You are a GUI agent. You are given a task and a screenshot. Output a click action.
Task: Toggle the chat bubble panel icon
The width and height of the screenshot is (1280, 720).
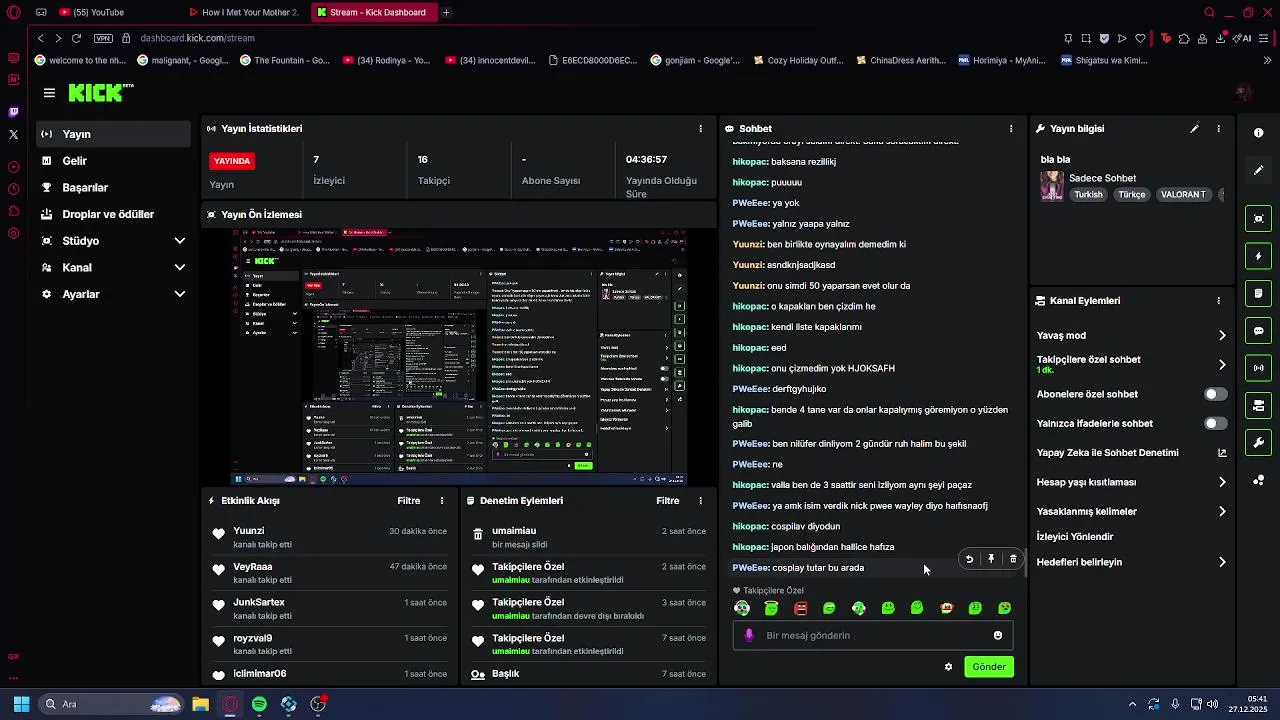pyautogui.click(x=1258, y=331)
